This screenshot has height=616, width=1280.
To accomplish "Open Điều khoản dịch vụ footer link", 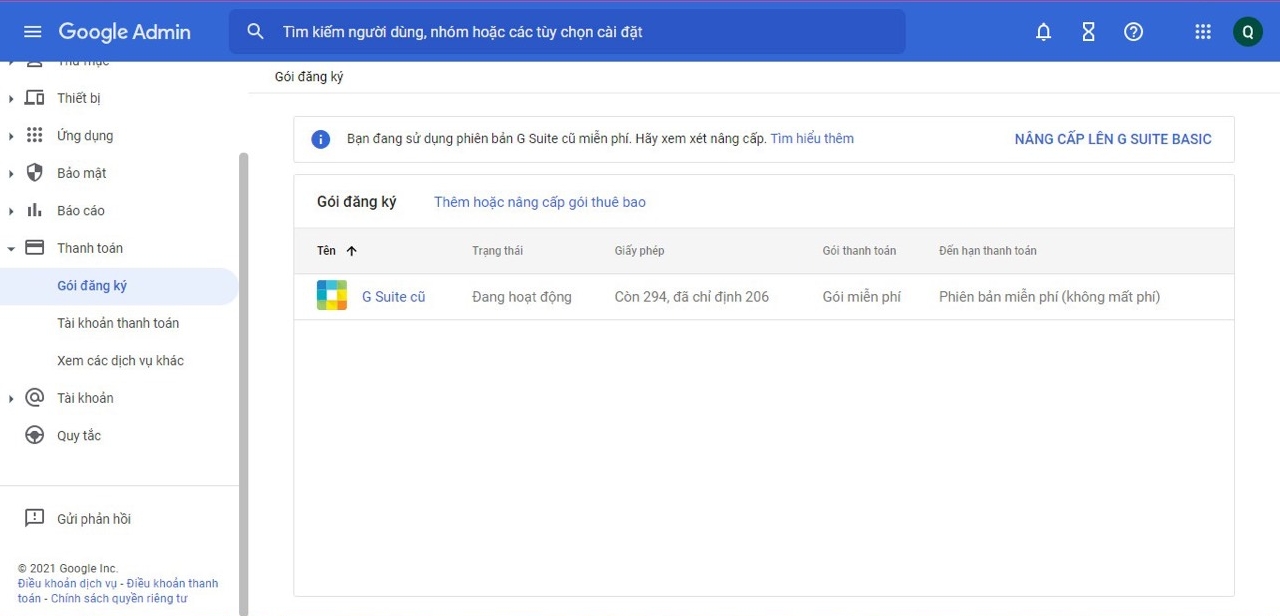I will (x=67, y=583).
